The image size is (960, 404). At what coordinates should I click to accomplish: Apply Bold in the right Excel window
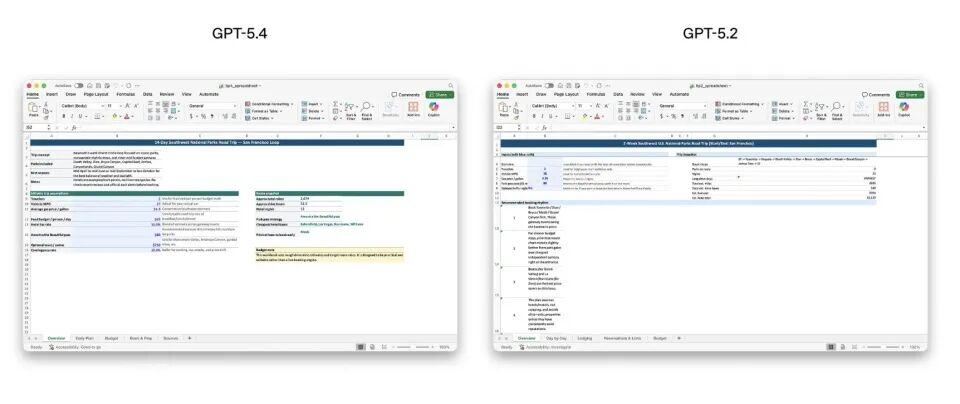point(532,116)
